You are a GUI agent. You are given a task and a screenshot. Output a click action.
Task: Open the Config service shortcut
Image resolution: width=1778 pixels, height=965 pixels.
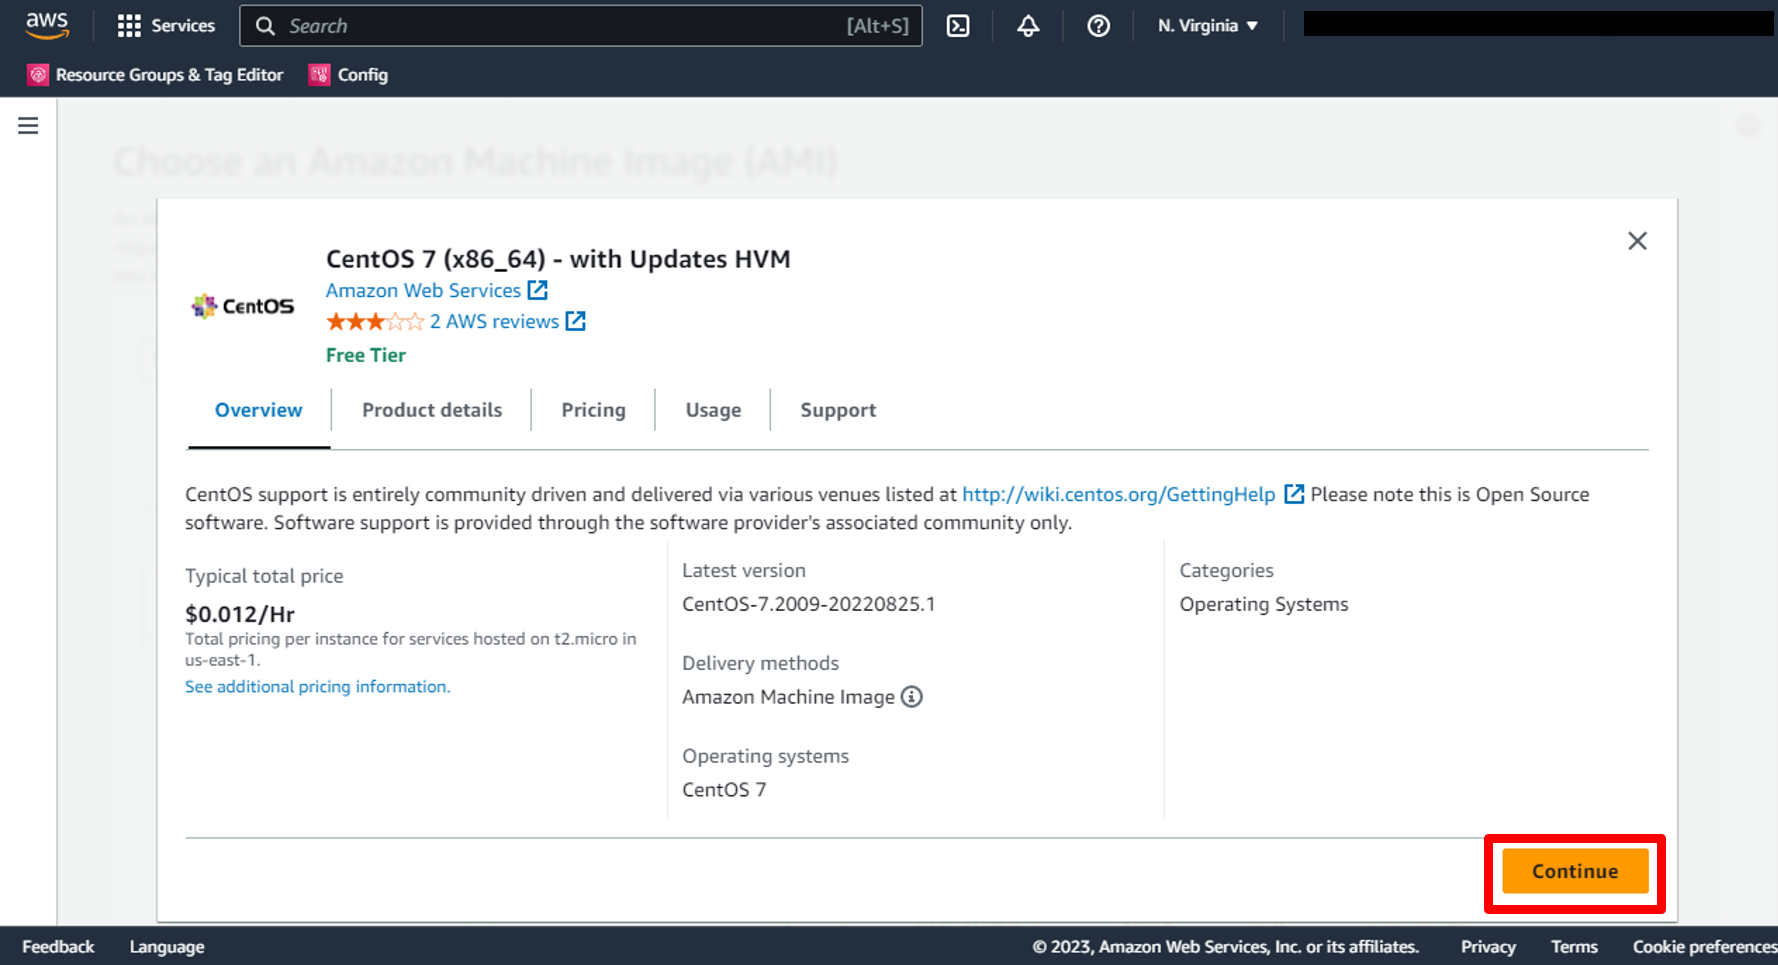[x=349, y=75]
